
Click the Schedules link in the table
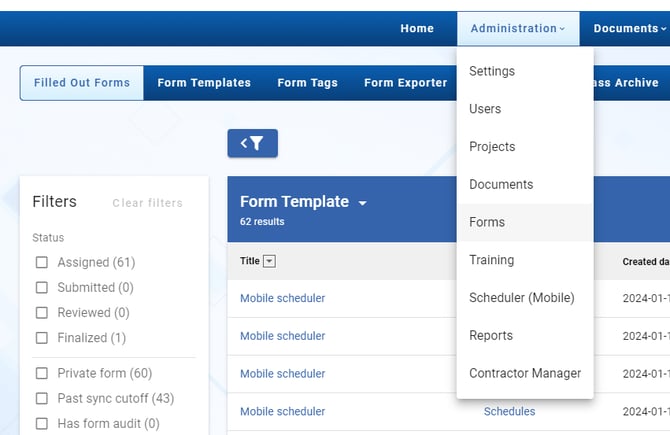tap(509, 411)
